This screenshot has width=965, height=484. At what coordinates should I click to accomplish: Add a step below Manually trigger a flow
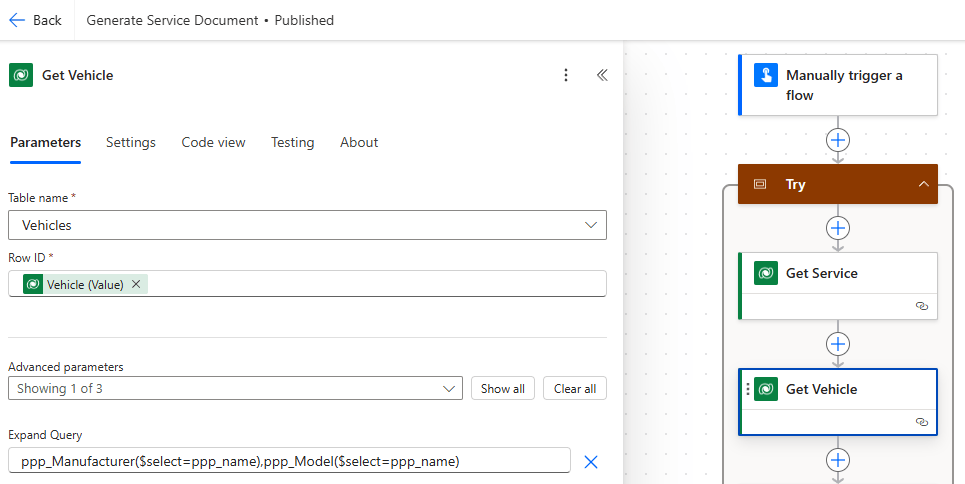[x=838, y=140]
